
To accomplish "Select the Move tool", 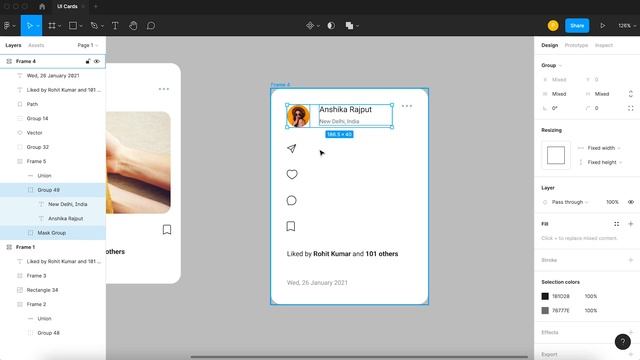I will [29, 25].
